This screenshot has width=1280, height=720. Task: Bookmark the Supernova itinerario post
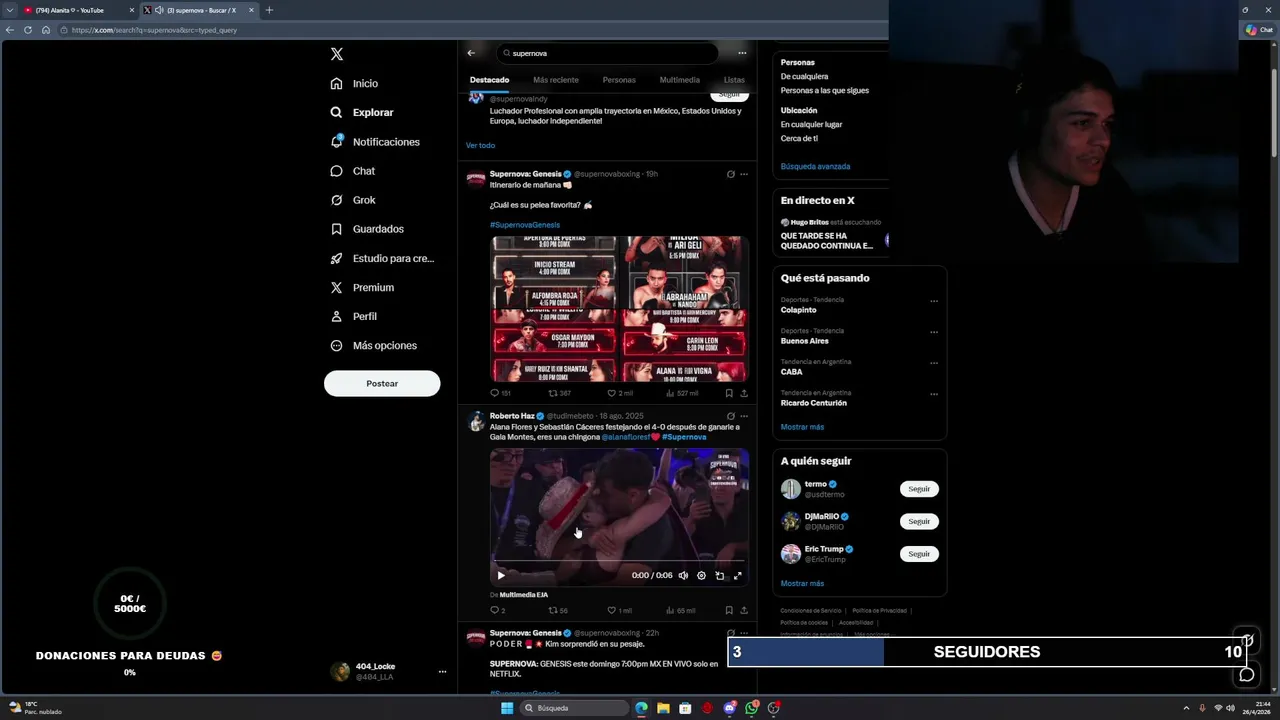click(728, 393)
